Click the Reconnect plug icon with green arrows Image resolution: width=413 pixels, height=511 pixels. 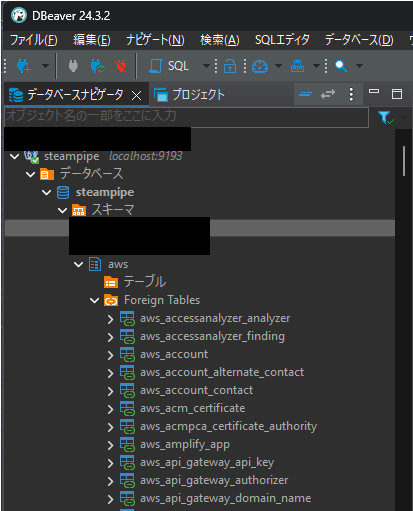(98, 66)
